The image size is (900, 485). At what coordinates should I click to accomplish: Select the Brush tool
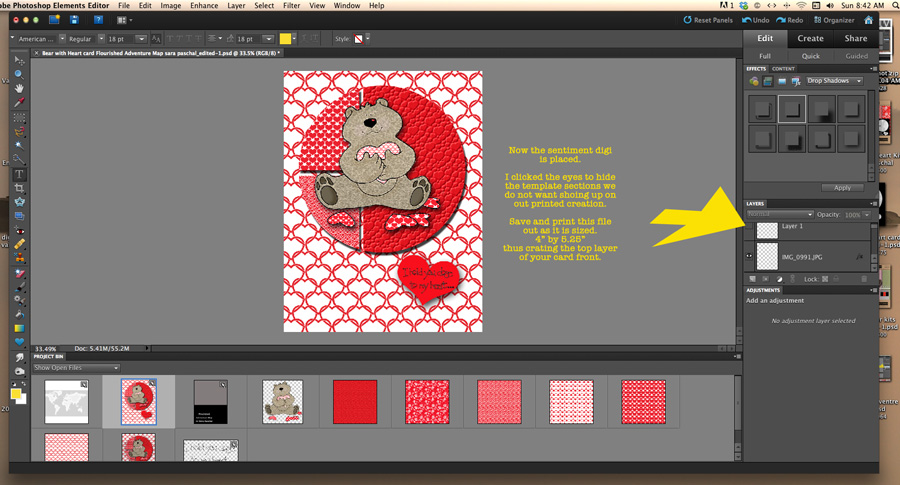click(x=19, y=287)
